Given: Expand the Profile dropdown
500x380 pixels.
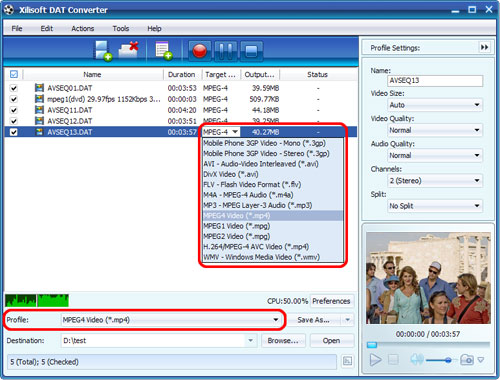Looking at the screenshot, I should (276, 320).
